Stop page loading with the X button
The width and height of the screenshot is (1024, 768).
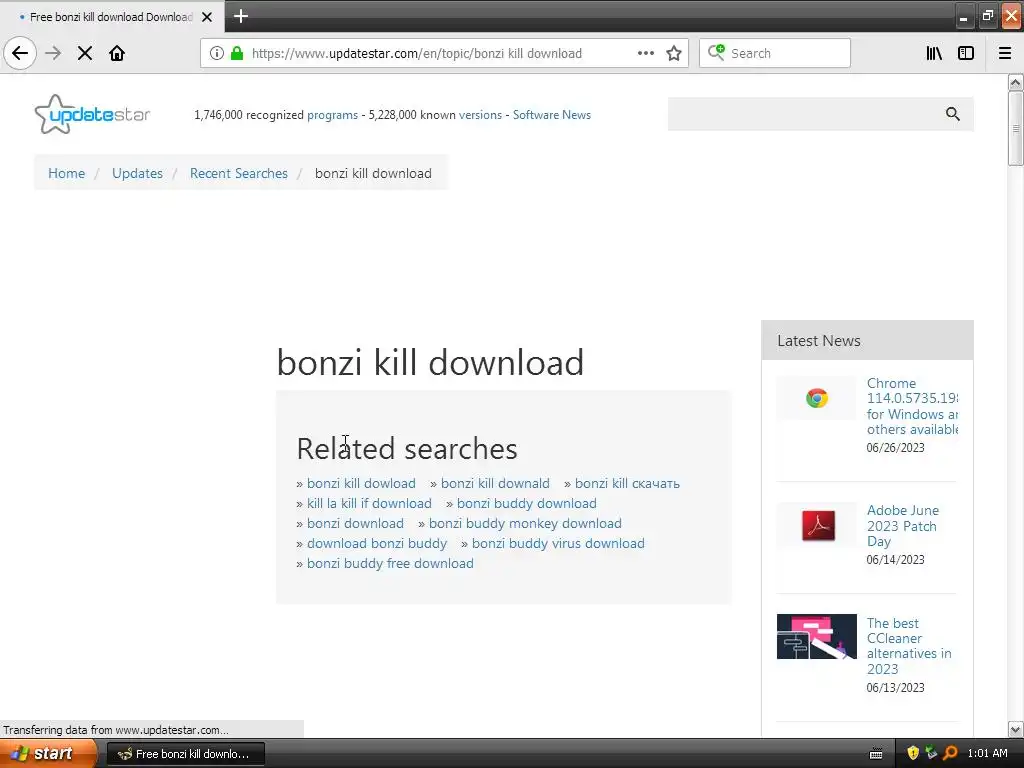(85, 53)
